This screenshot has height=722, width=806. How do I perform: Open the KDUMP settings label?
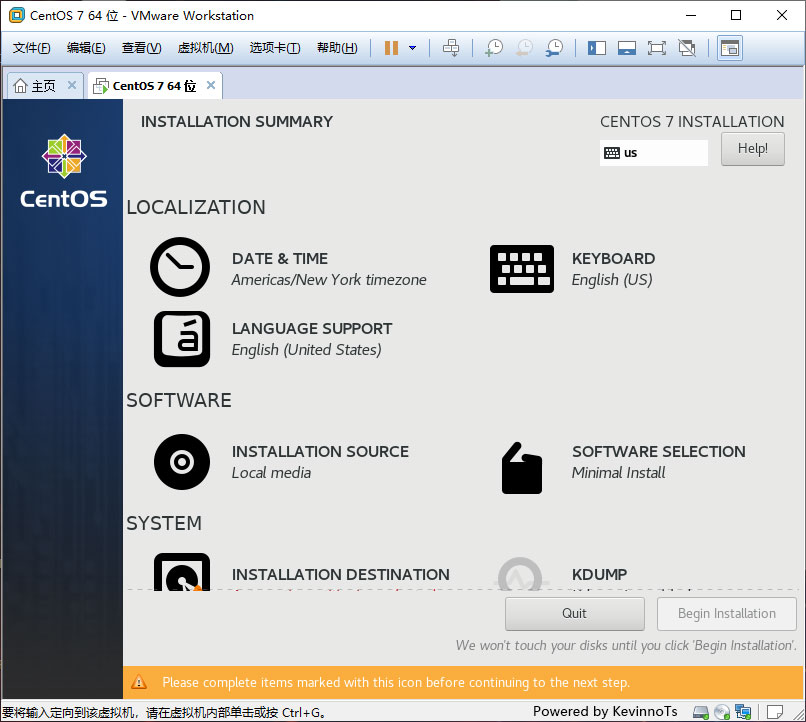(599, 575)
